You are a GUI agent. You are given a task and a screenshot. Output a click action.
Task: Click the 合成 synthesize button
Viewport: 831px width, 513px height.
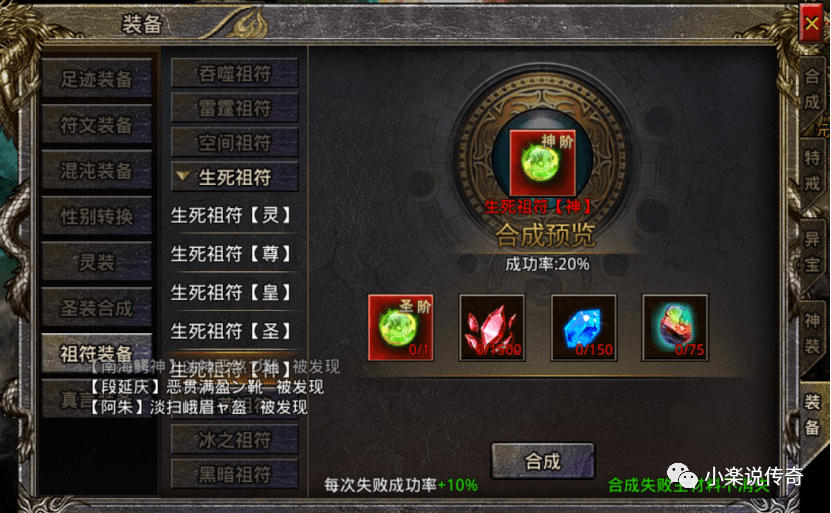543,461
